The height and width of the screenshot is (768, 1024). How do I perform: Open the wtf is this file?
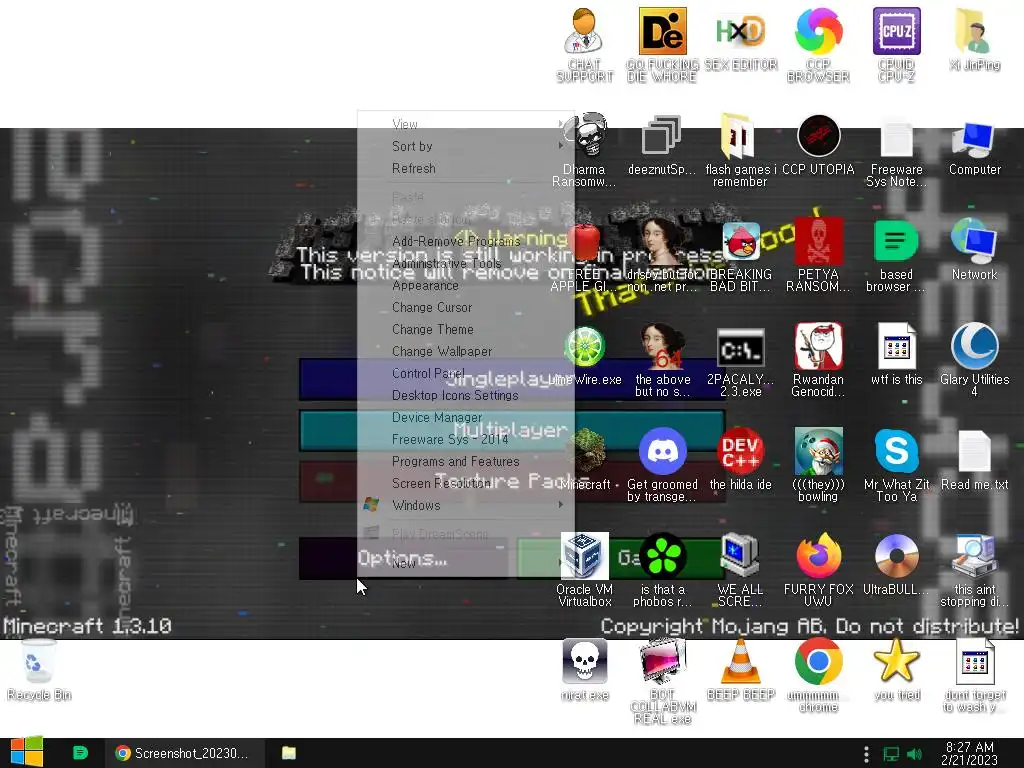[896, 346]
